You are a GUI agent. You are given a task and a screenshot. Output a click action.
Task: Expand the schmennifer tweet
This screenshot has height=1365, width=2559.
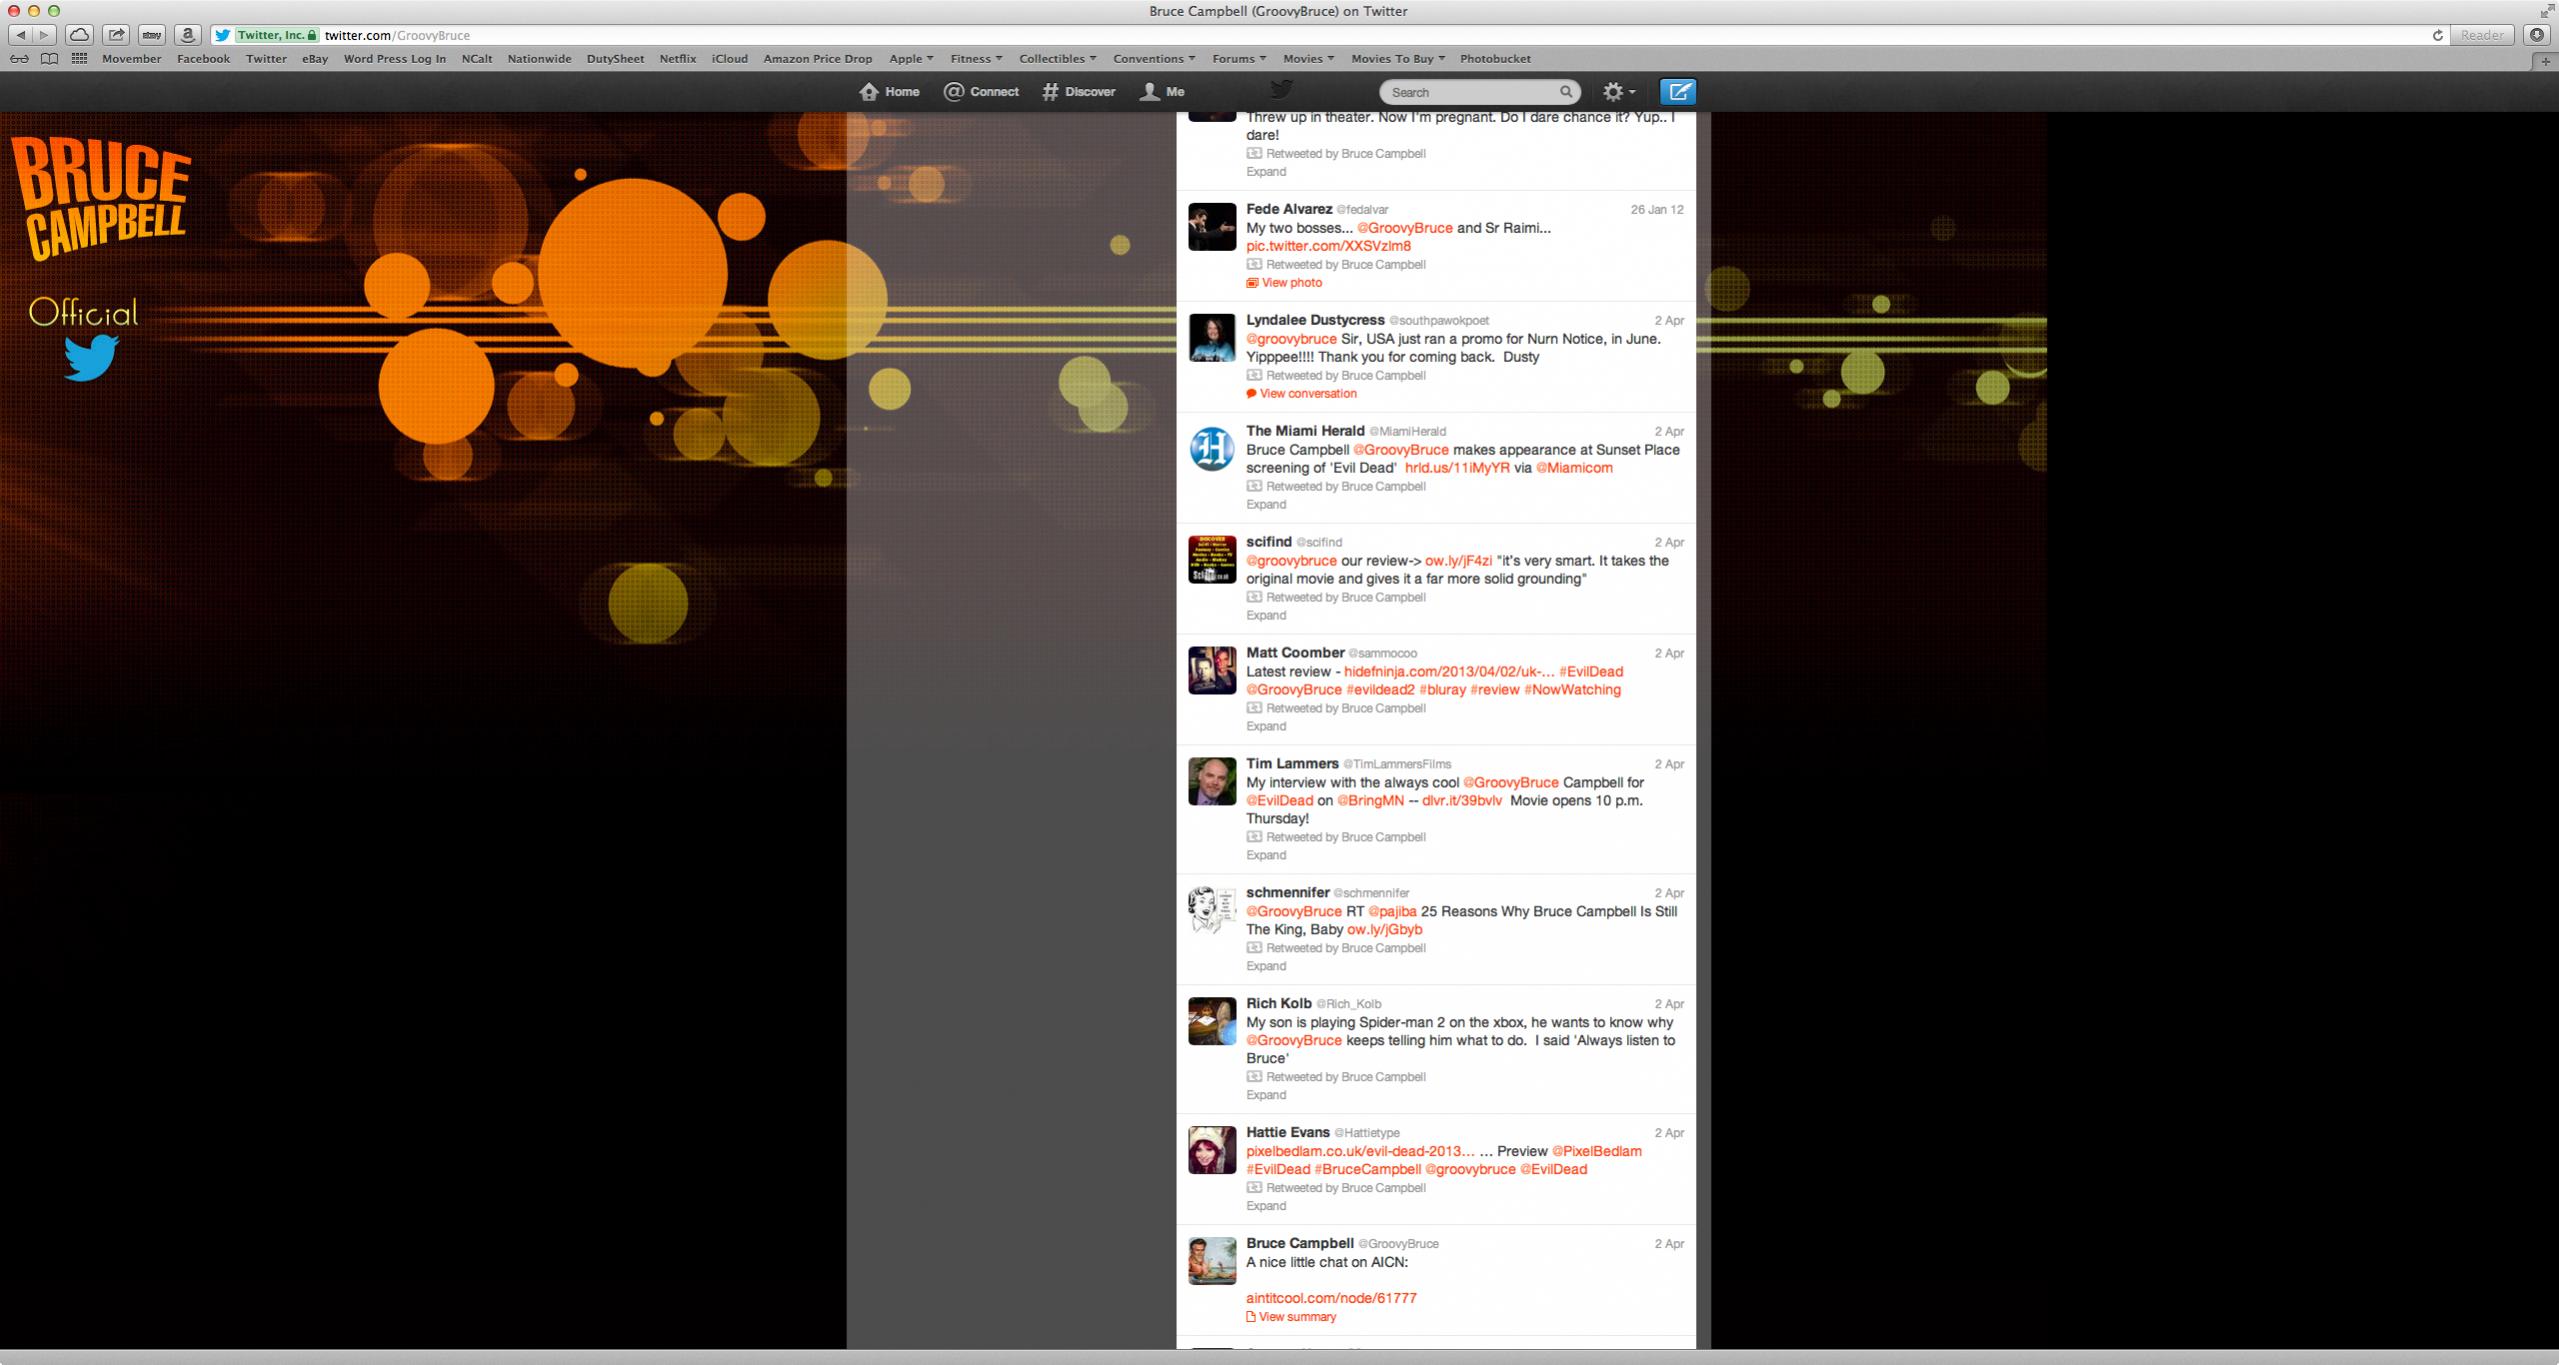tap(1266, 967)
